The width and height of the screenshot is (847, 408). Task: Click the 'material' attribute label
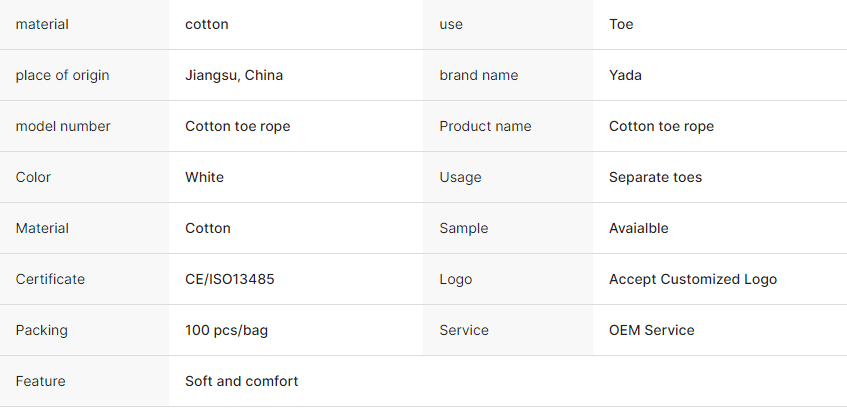click(x=42, y=24)
